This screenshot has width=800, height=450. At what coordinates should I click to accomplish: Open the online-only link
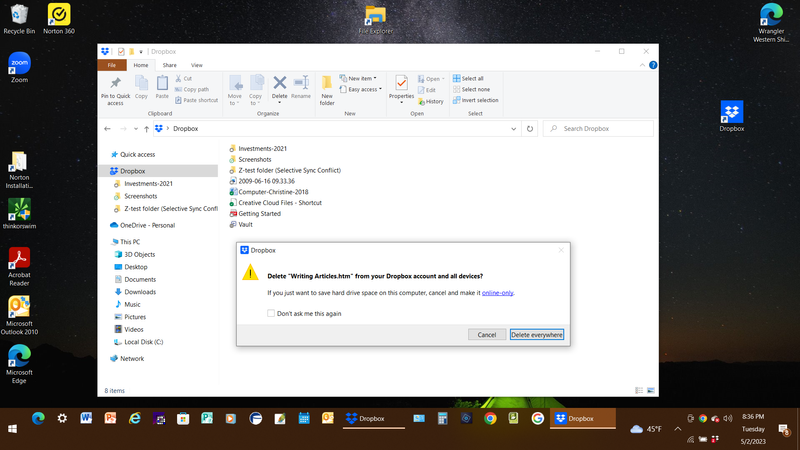click(x=497, y=293)
